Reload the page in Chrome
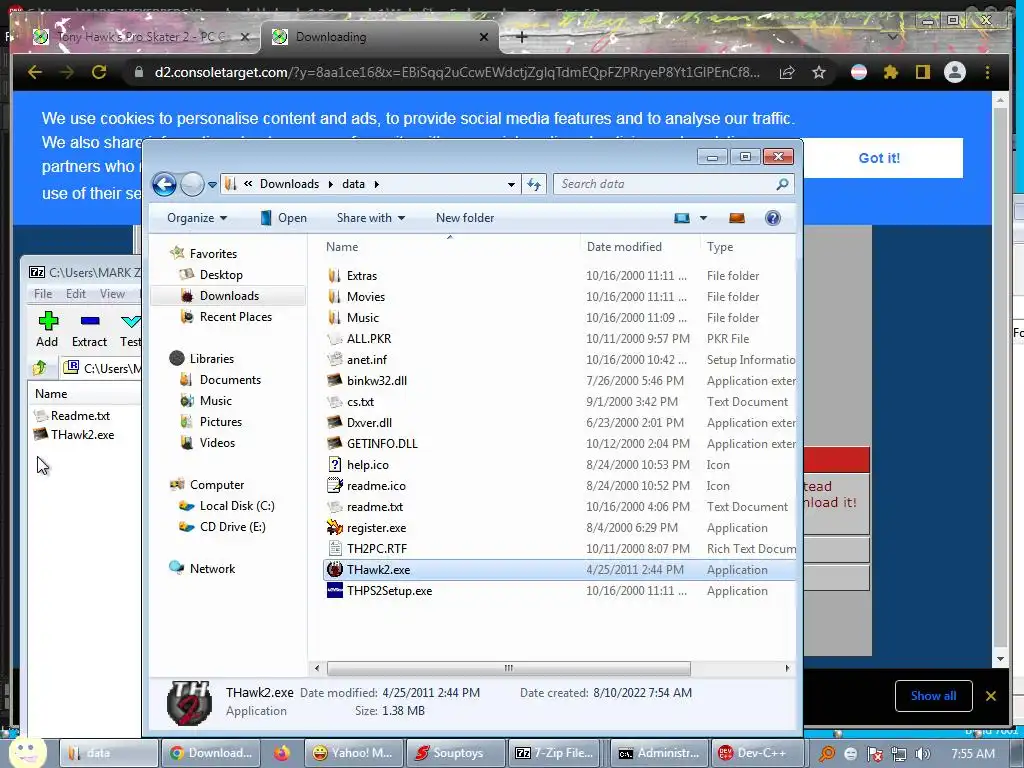The image size is (1024, 768). (x=99, y=72)
